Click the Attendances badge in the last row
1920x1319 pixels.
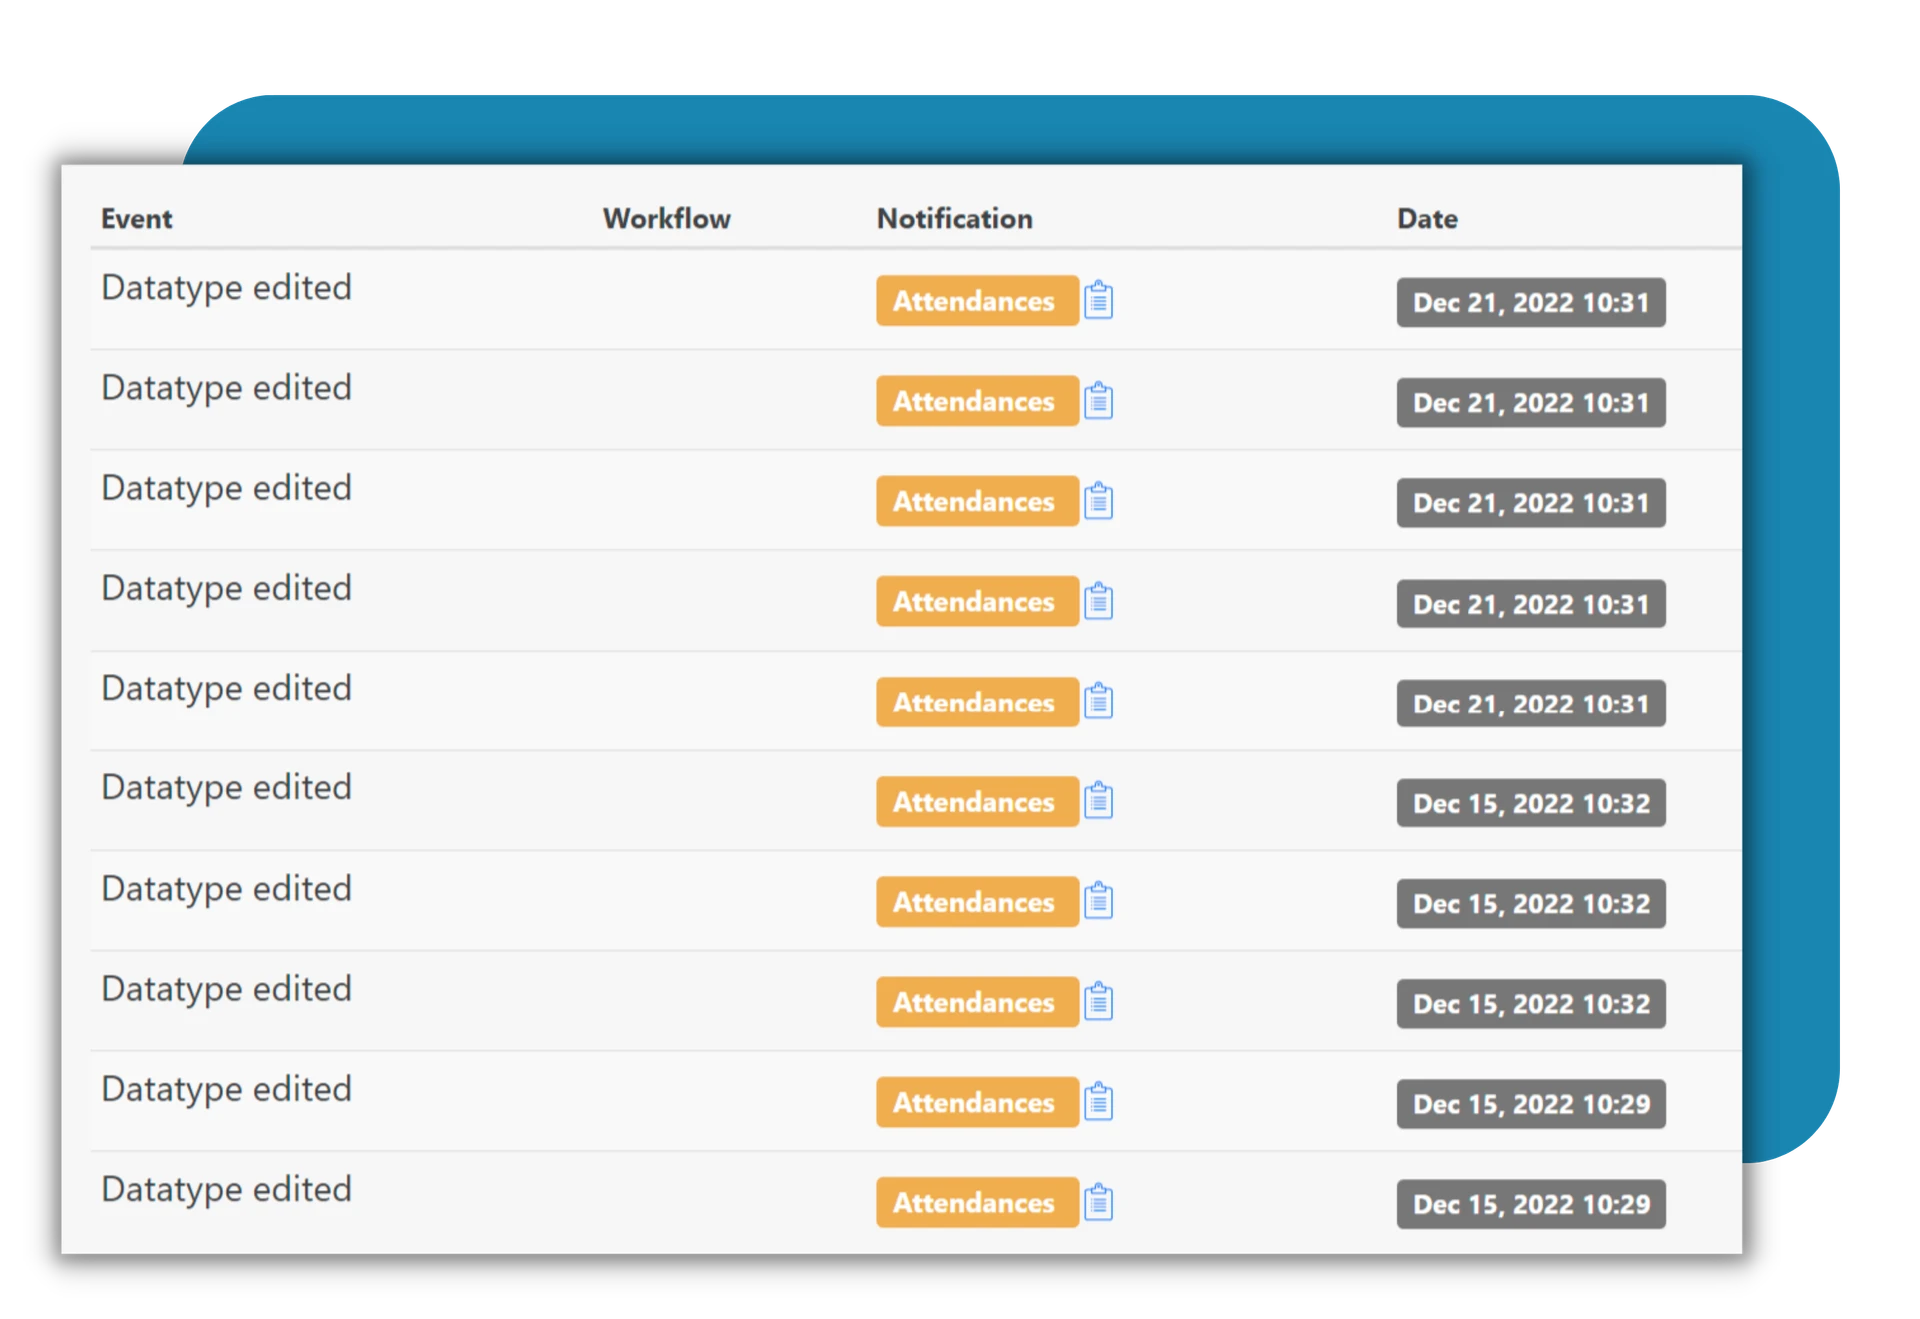coord(977,1203)
